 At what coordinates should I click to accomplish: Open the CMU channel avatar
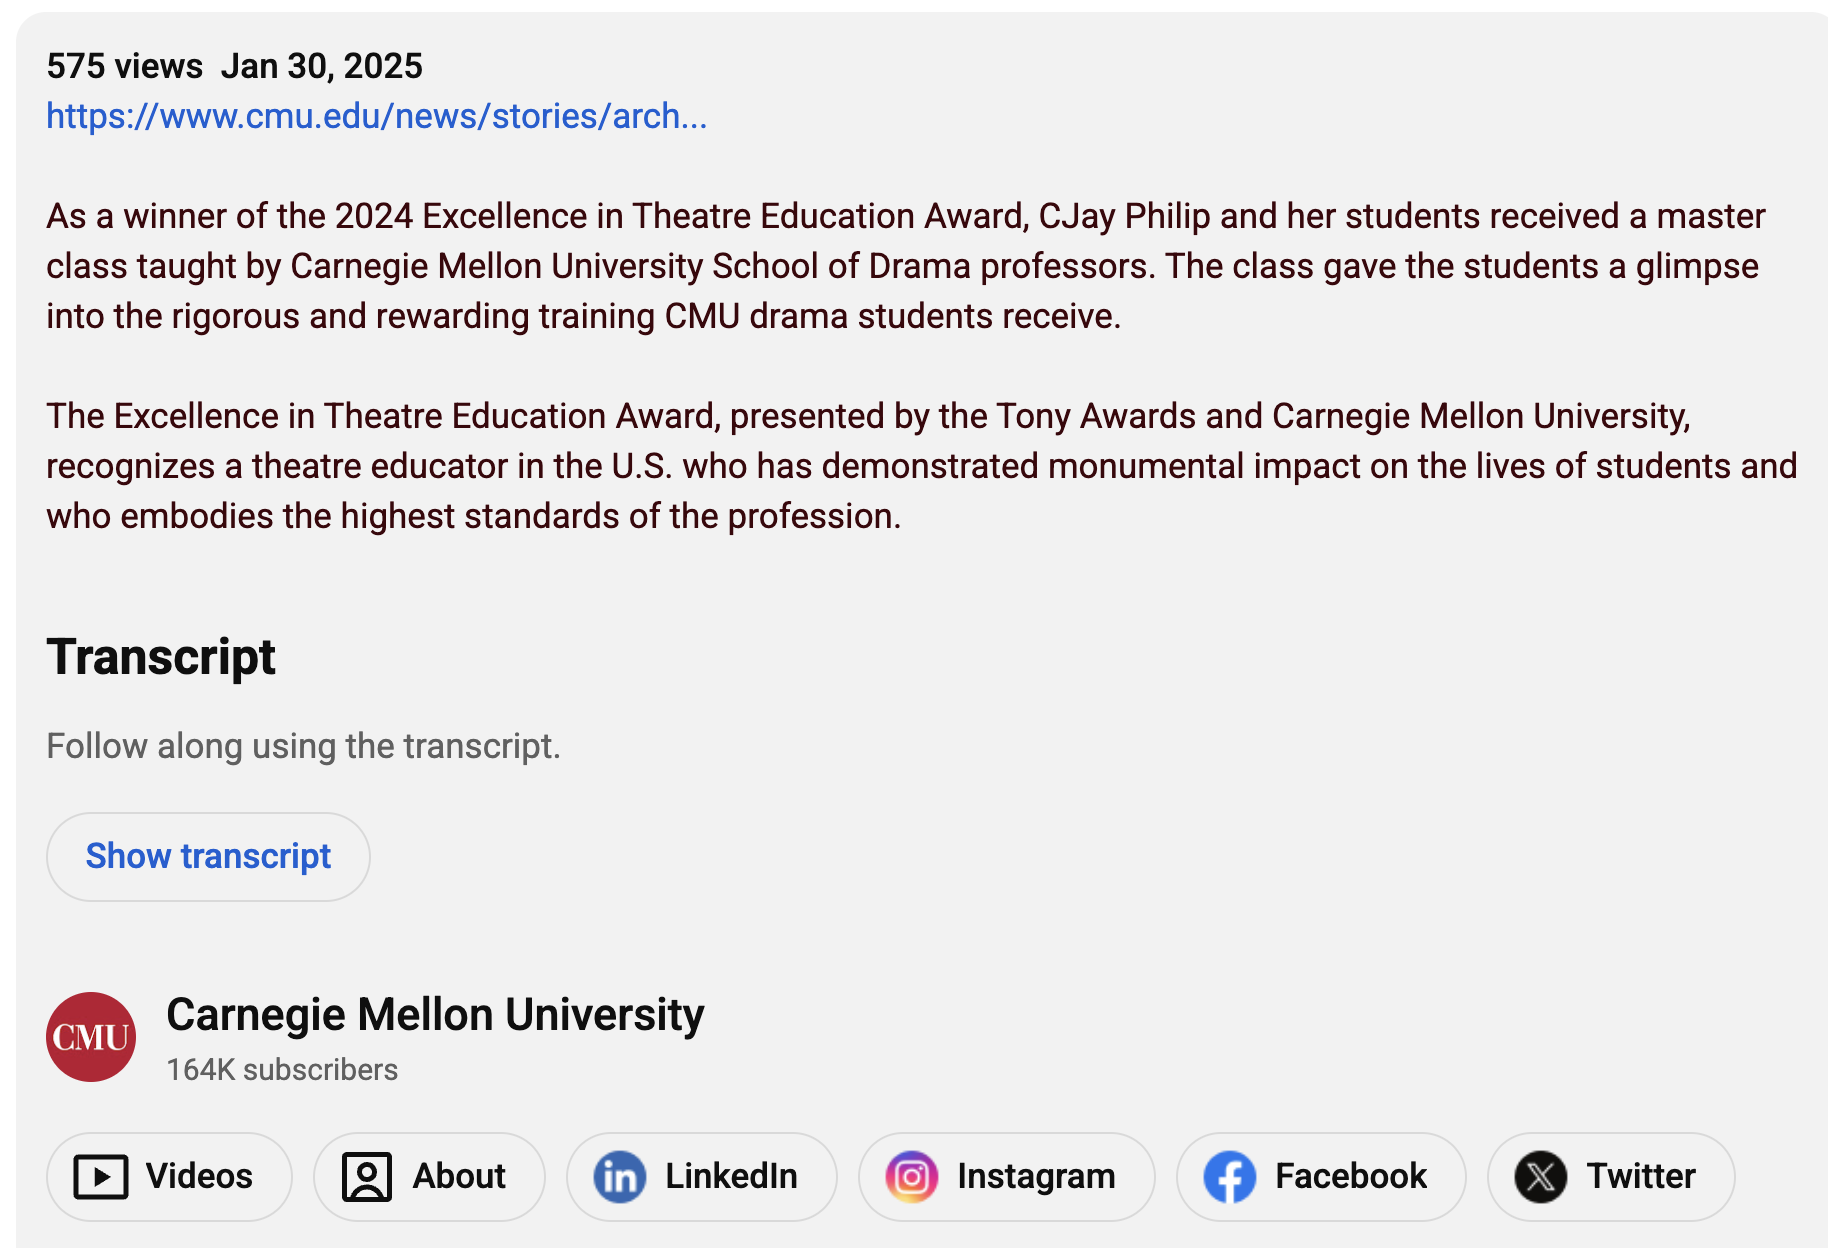(x=91, y=1037)
